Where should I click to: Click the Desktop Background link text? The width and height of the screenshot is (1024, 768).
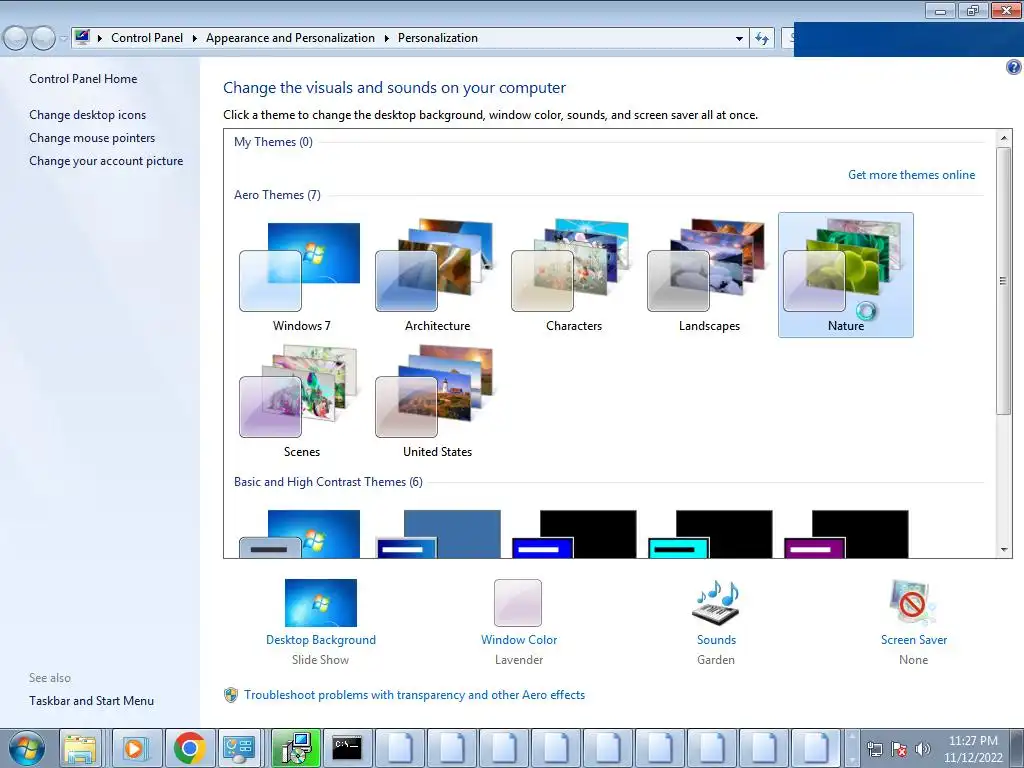[321, 640]
